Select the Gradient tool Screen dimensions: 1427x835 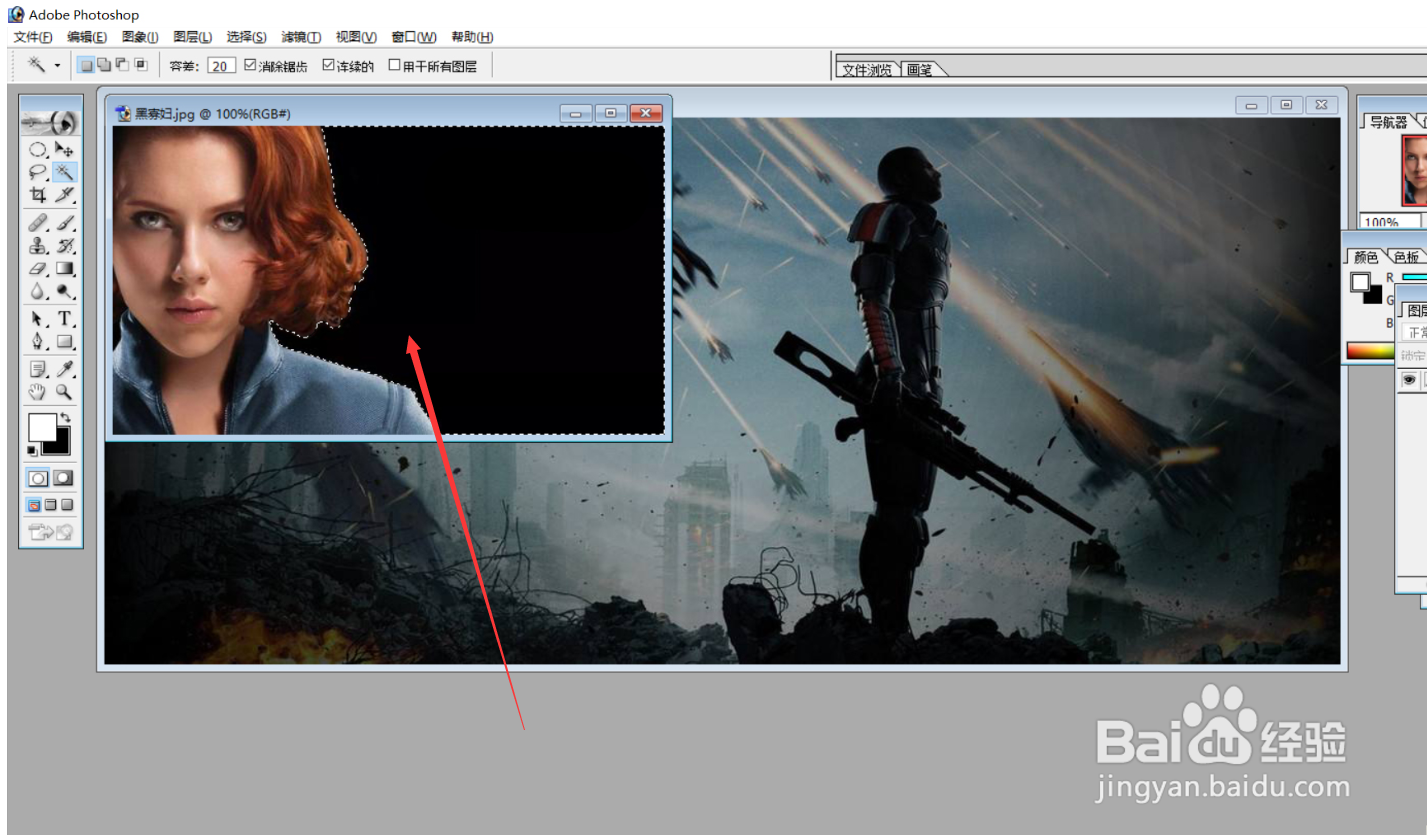click(x=65, y=268)
